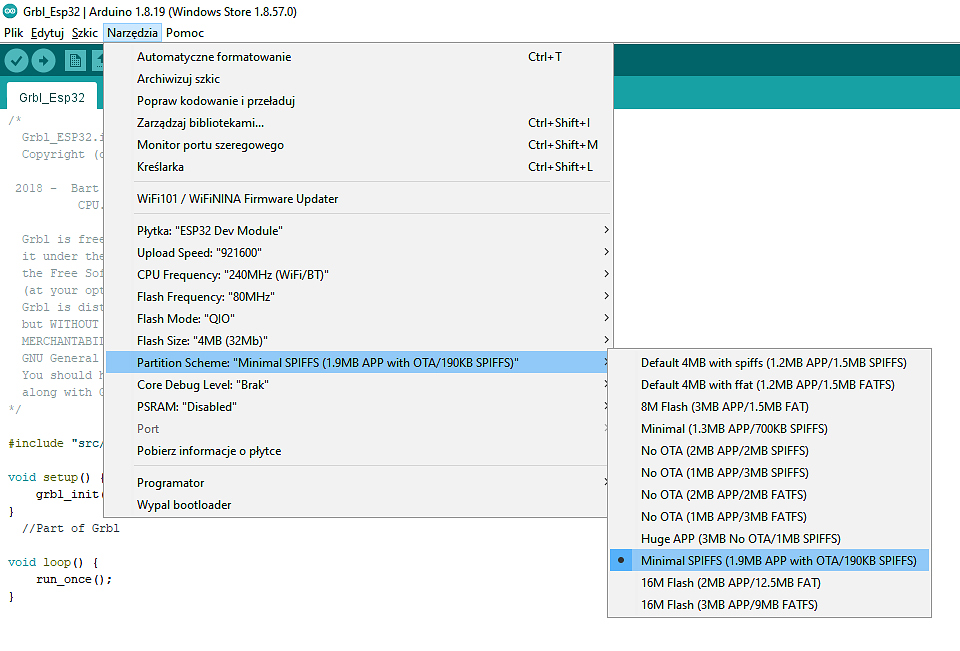Select Popraw kodowanie i przeładuj
The image size is (960, 651).
tap(358, 101)
